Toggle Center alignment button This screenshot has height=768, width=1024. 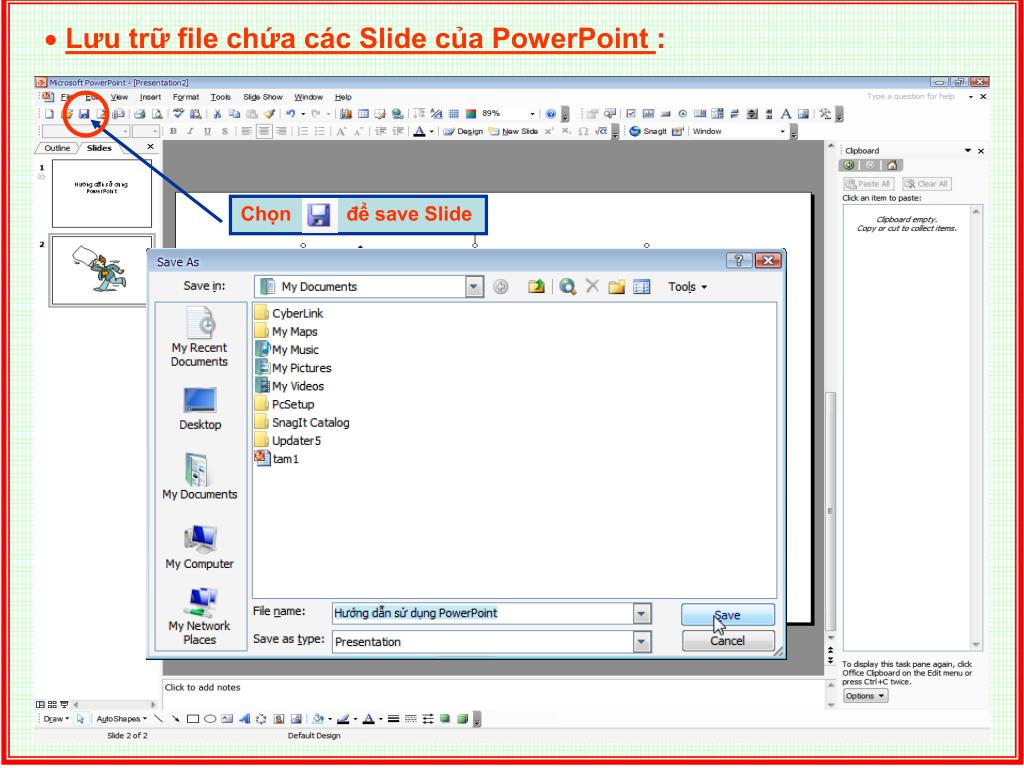click(263, 131)
